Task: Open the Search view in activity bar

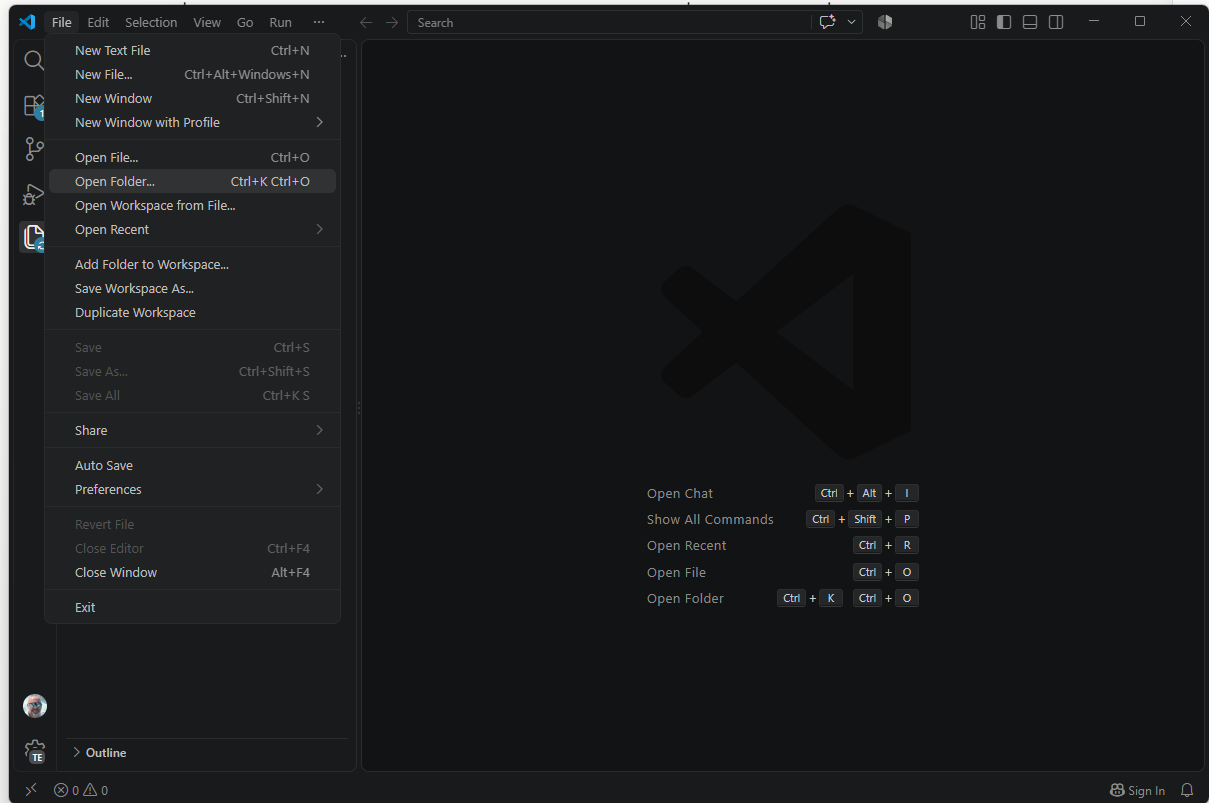Action: [x=34, y=60]
